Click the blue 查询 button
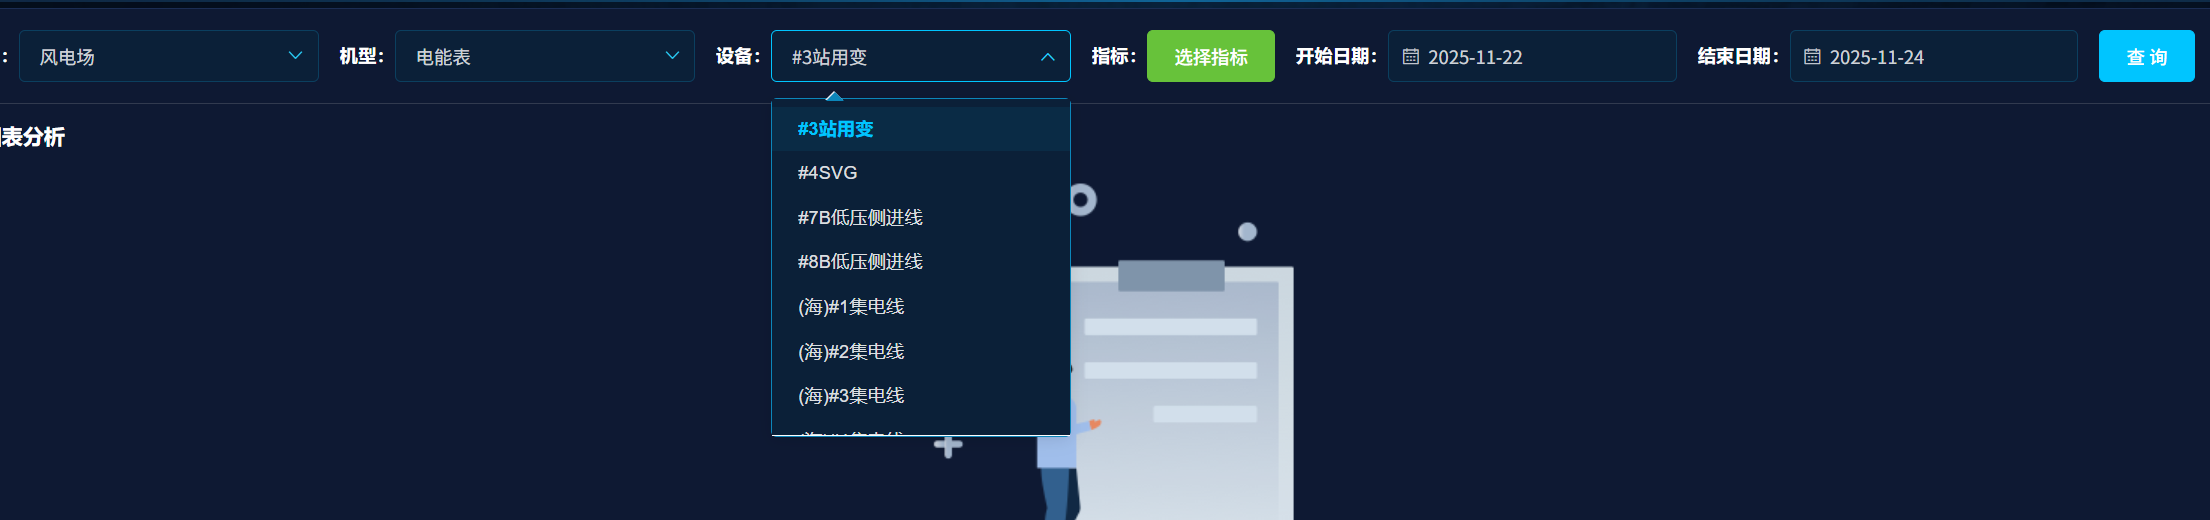Image resolution: width=2210 pixels, height=520 pixels. point(2146,57)
